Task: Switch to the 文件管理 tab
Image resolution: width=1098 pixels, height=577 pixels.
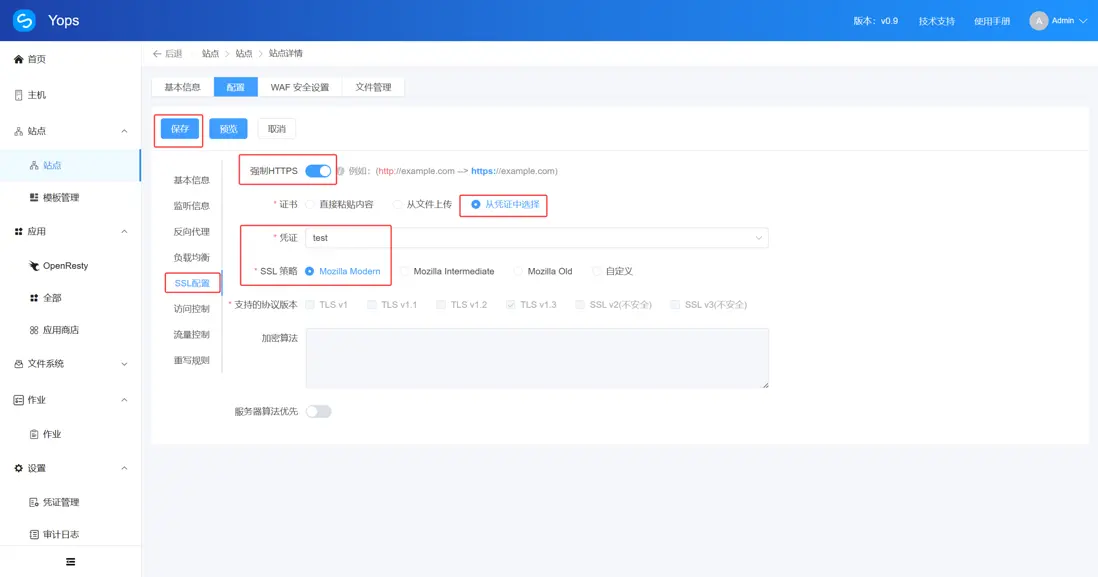Action: (373, 87)
